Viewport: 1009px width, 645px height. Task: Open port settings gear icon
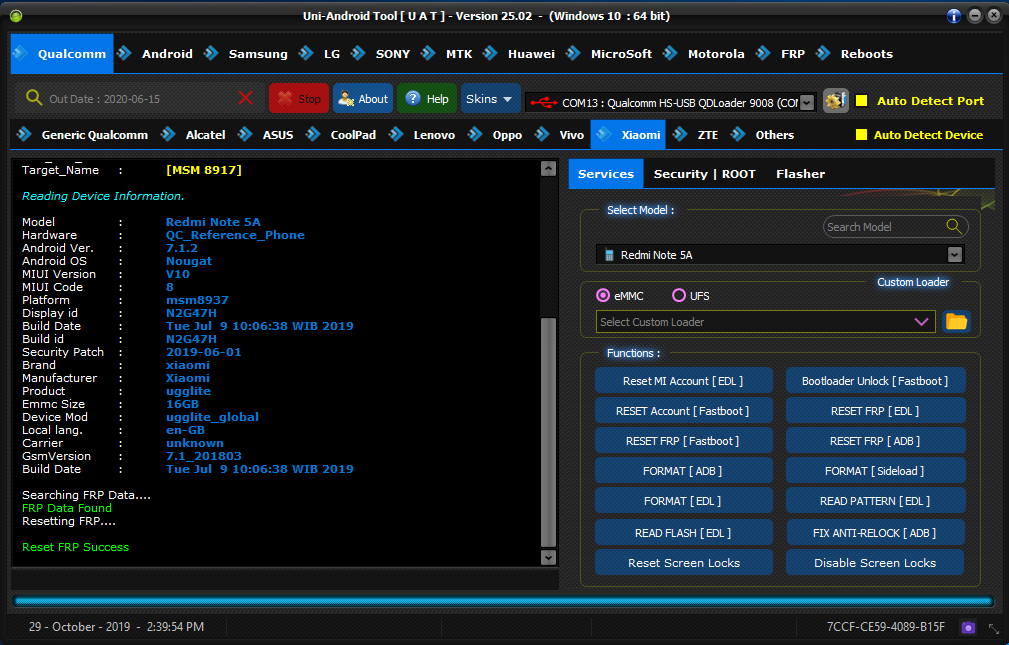coord(835,100)
